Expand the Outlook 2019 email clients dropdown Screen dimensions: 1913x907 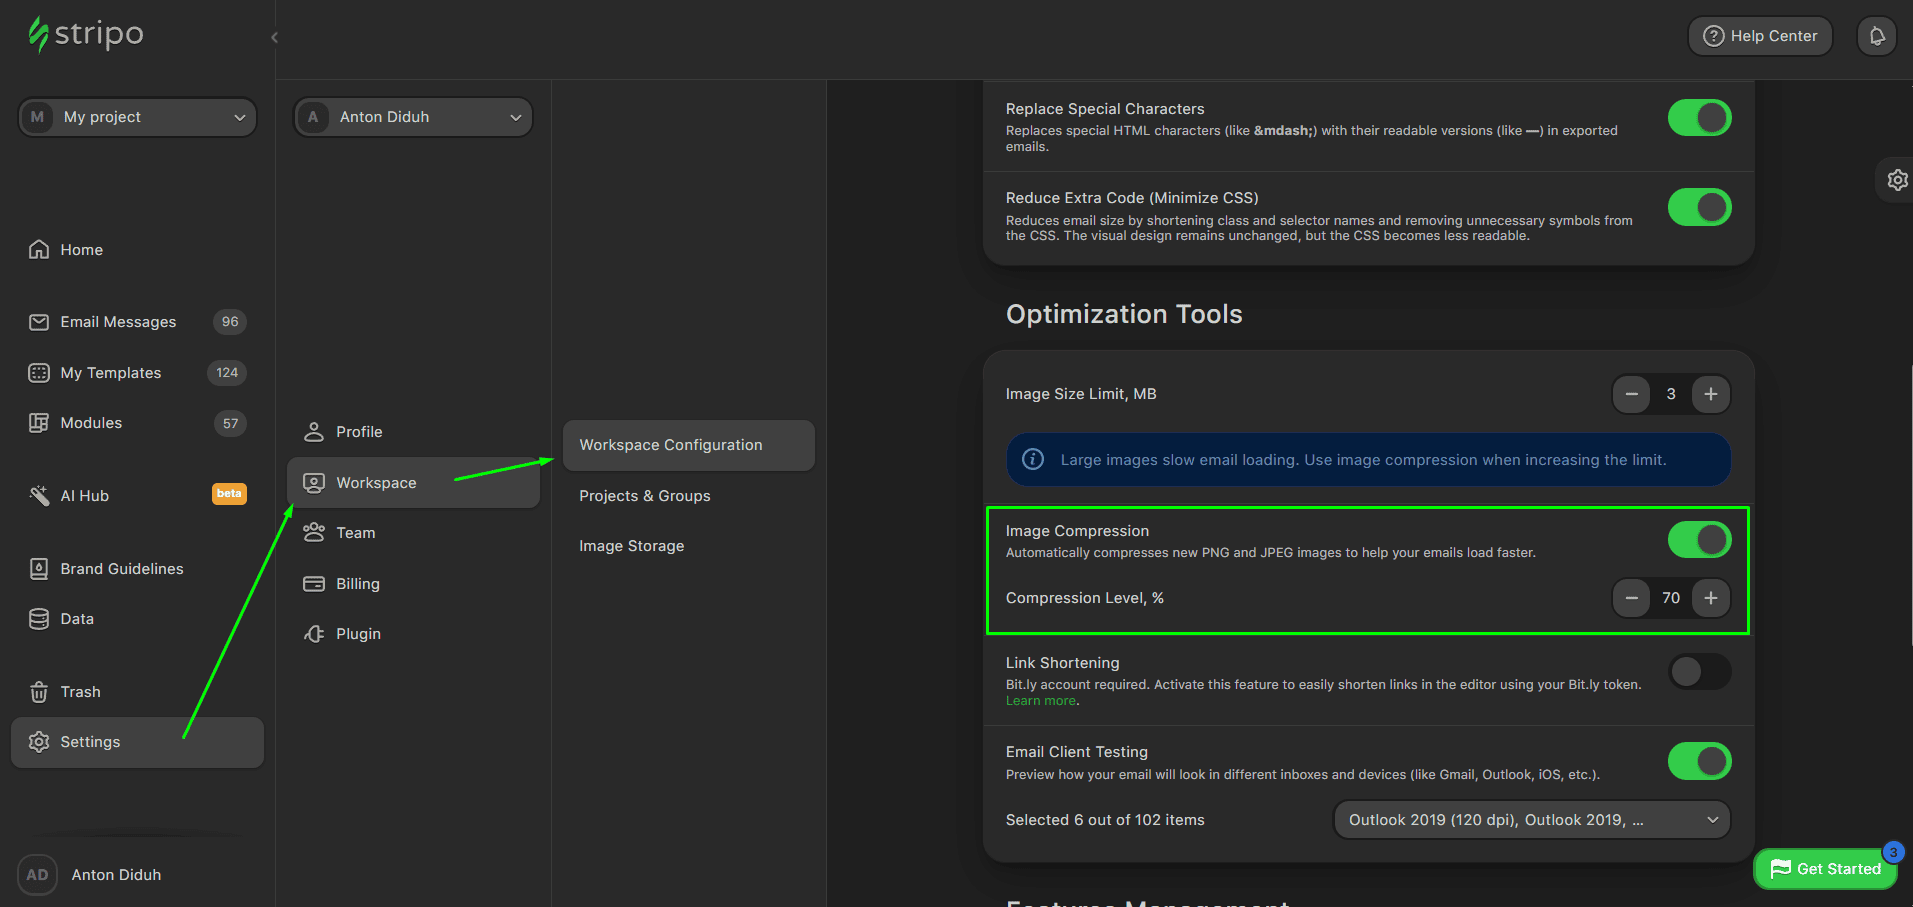point(1531,820)
